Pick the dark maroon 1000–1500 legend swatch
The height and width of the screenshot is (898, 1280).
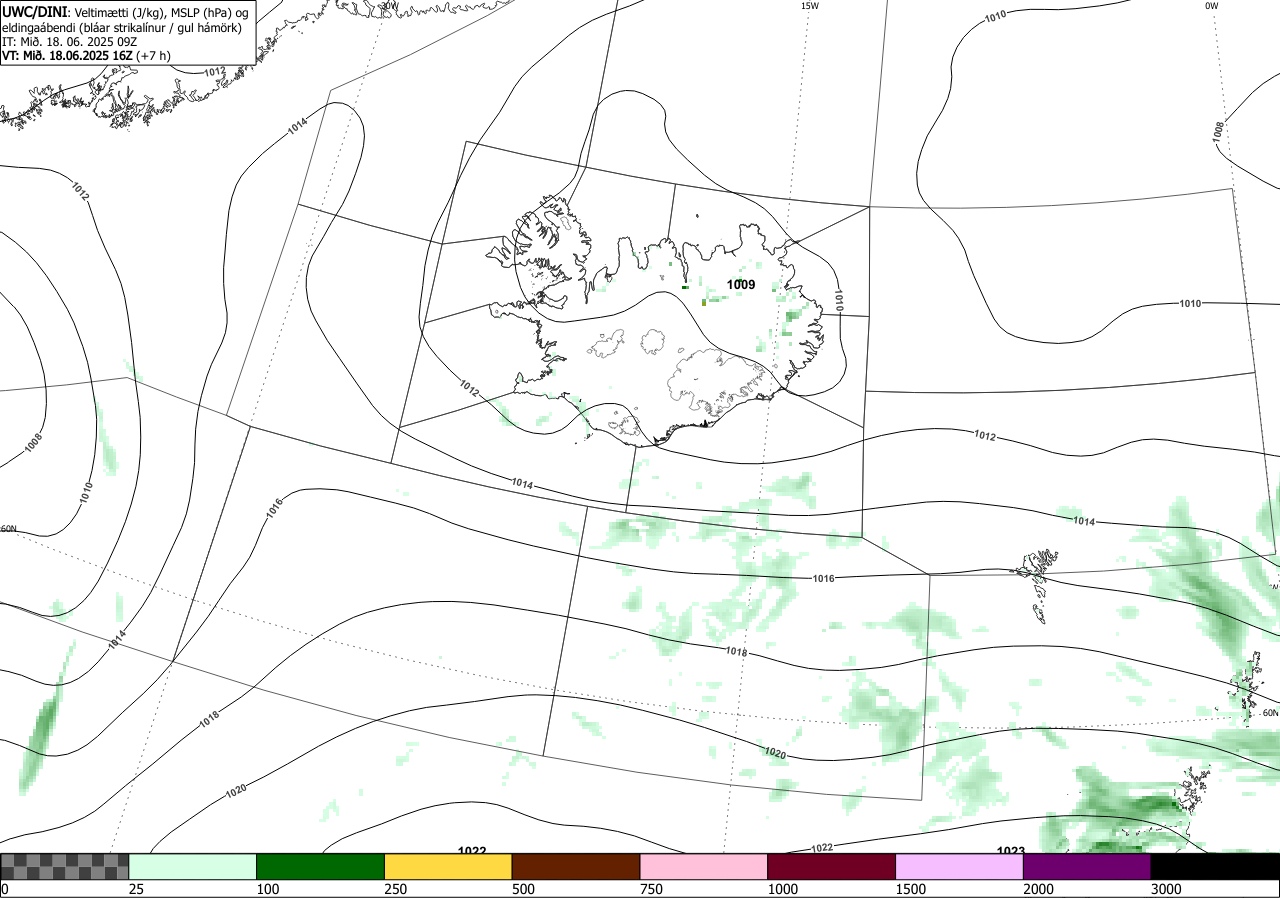click(832, 866)
